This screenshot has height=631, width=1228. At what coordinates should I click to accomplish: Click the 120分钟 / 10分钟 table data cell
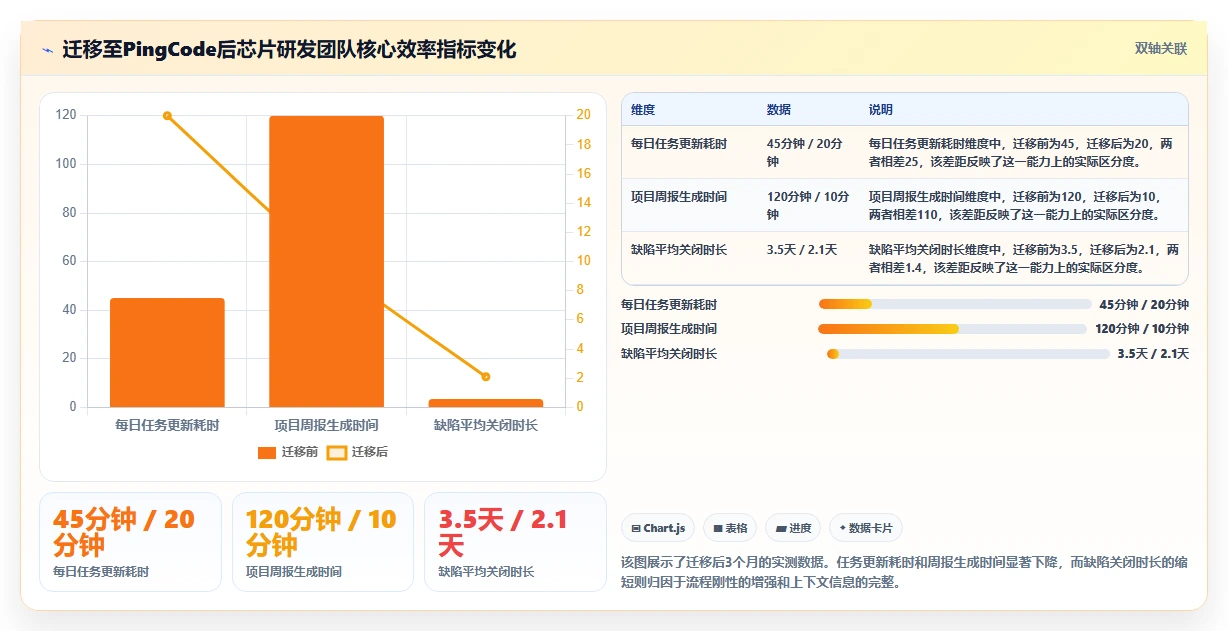pyautogui.click(x=808, y=205)
